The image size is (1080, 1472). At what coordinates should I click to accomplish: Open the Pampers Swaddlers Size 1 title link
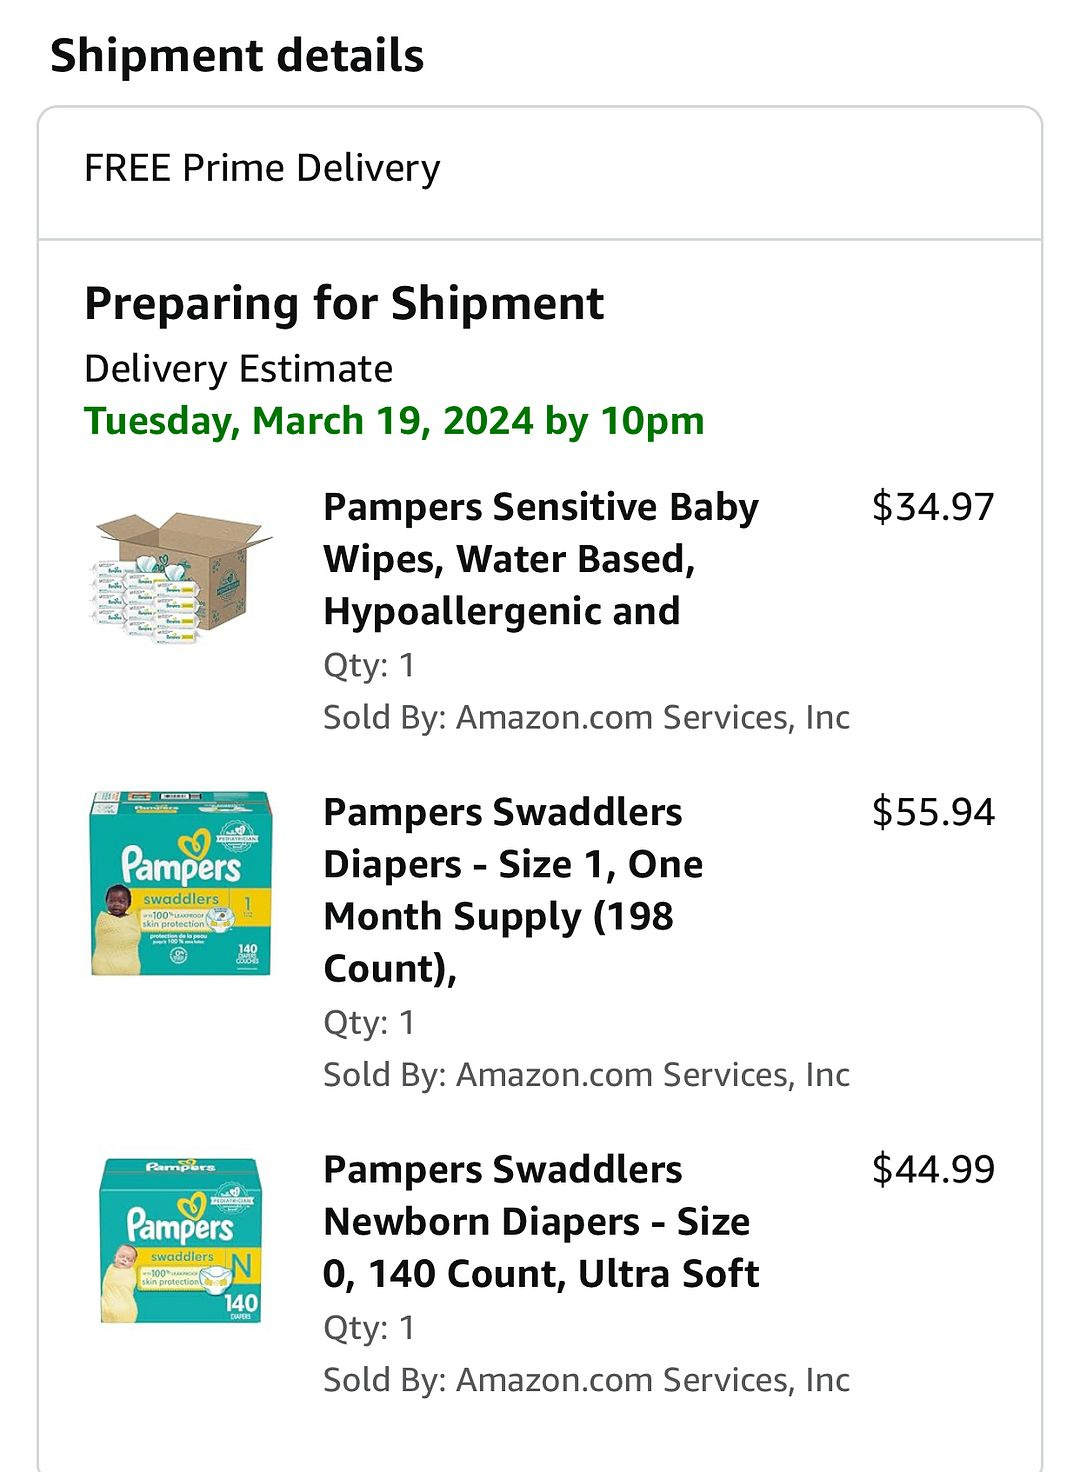(513, 890)
